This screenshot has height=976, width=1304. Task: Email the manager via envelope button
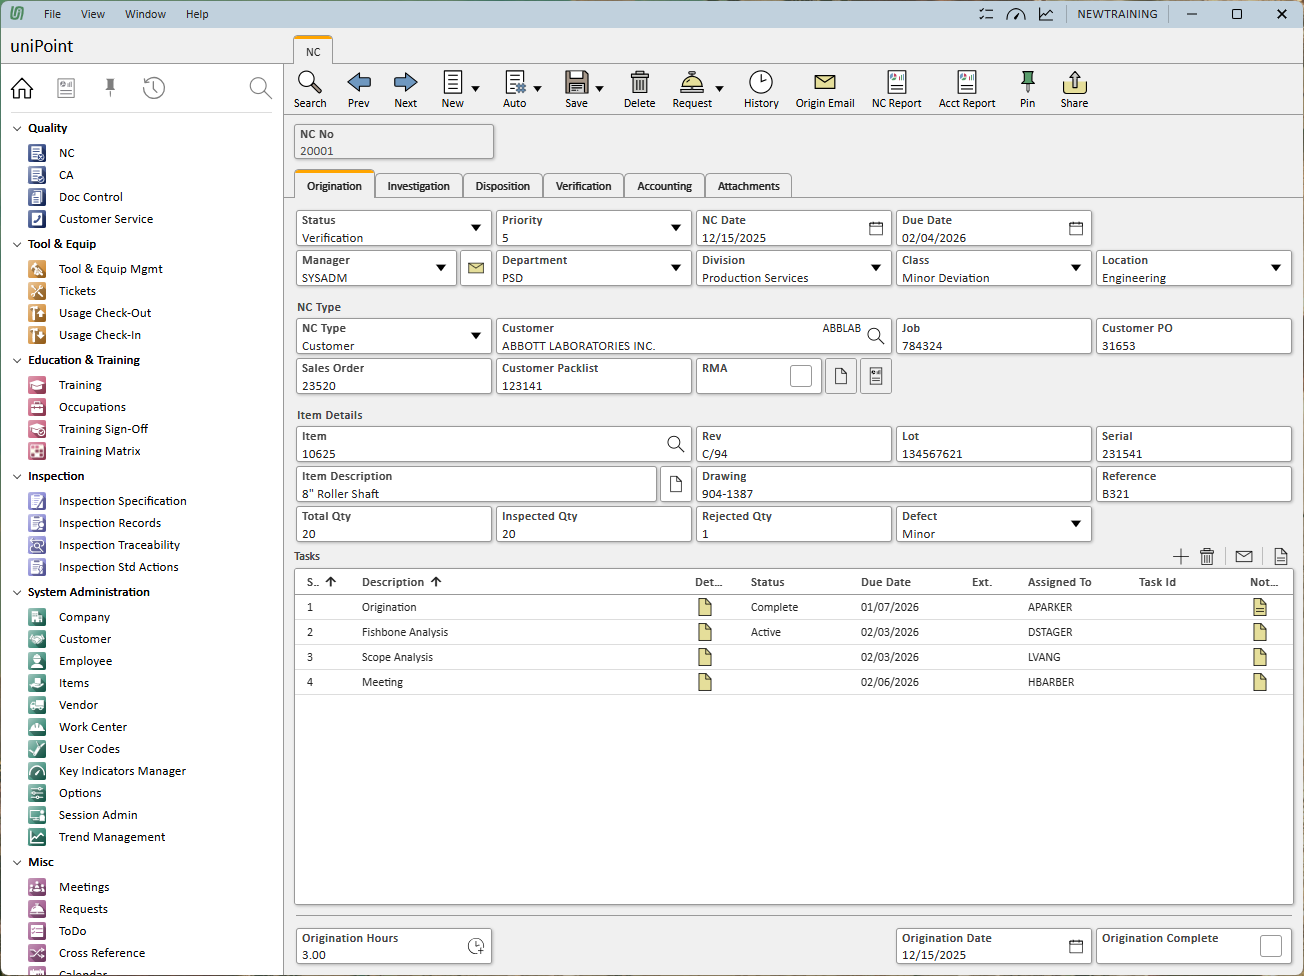click(x=476, y=268)
